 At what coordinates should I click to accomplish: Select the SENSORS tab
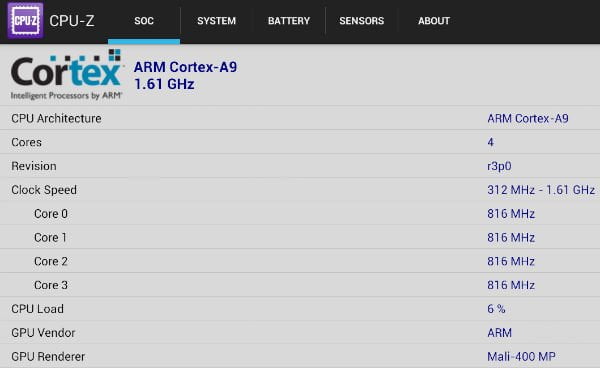(362, 21)
